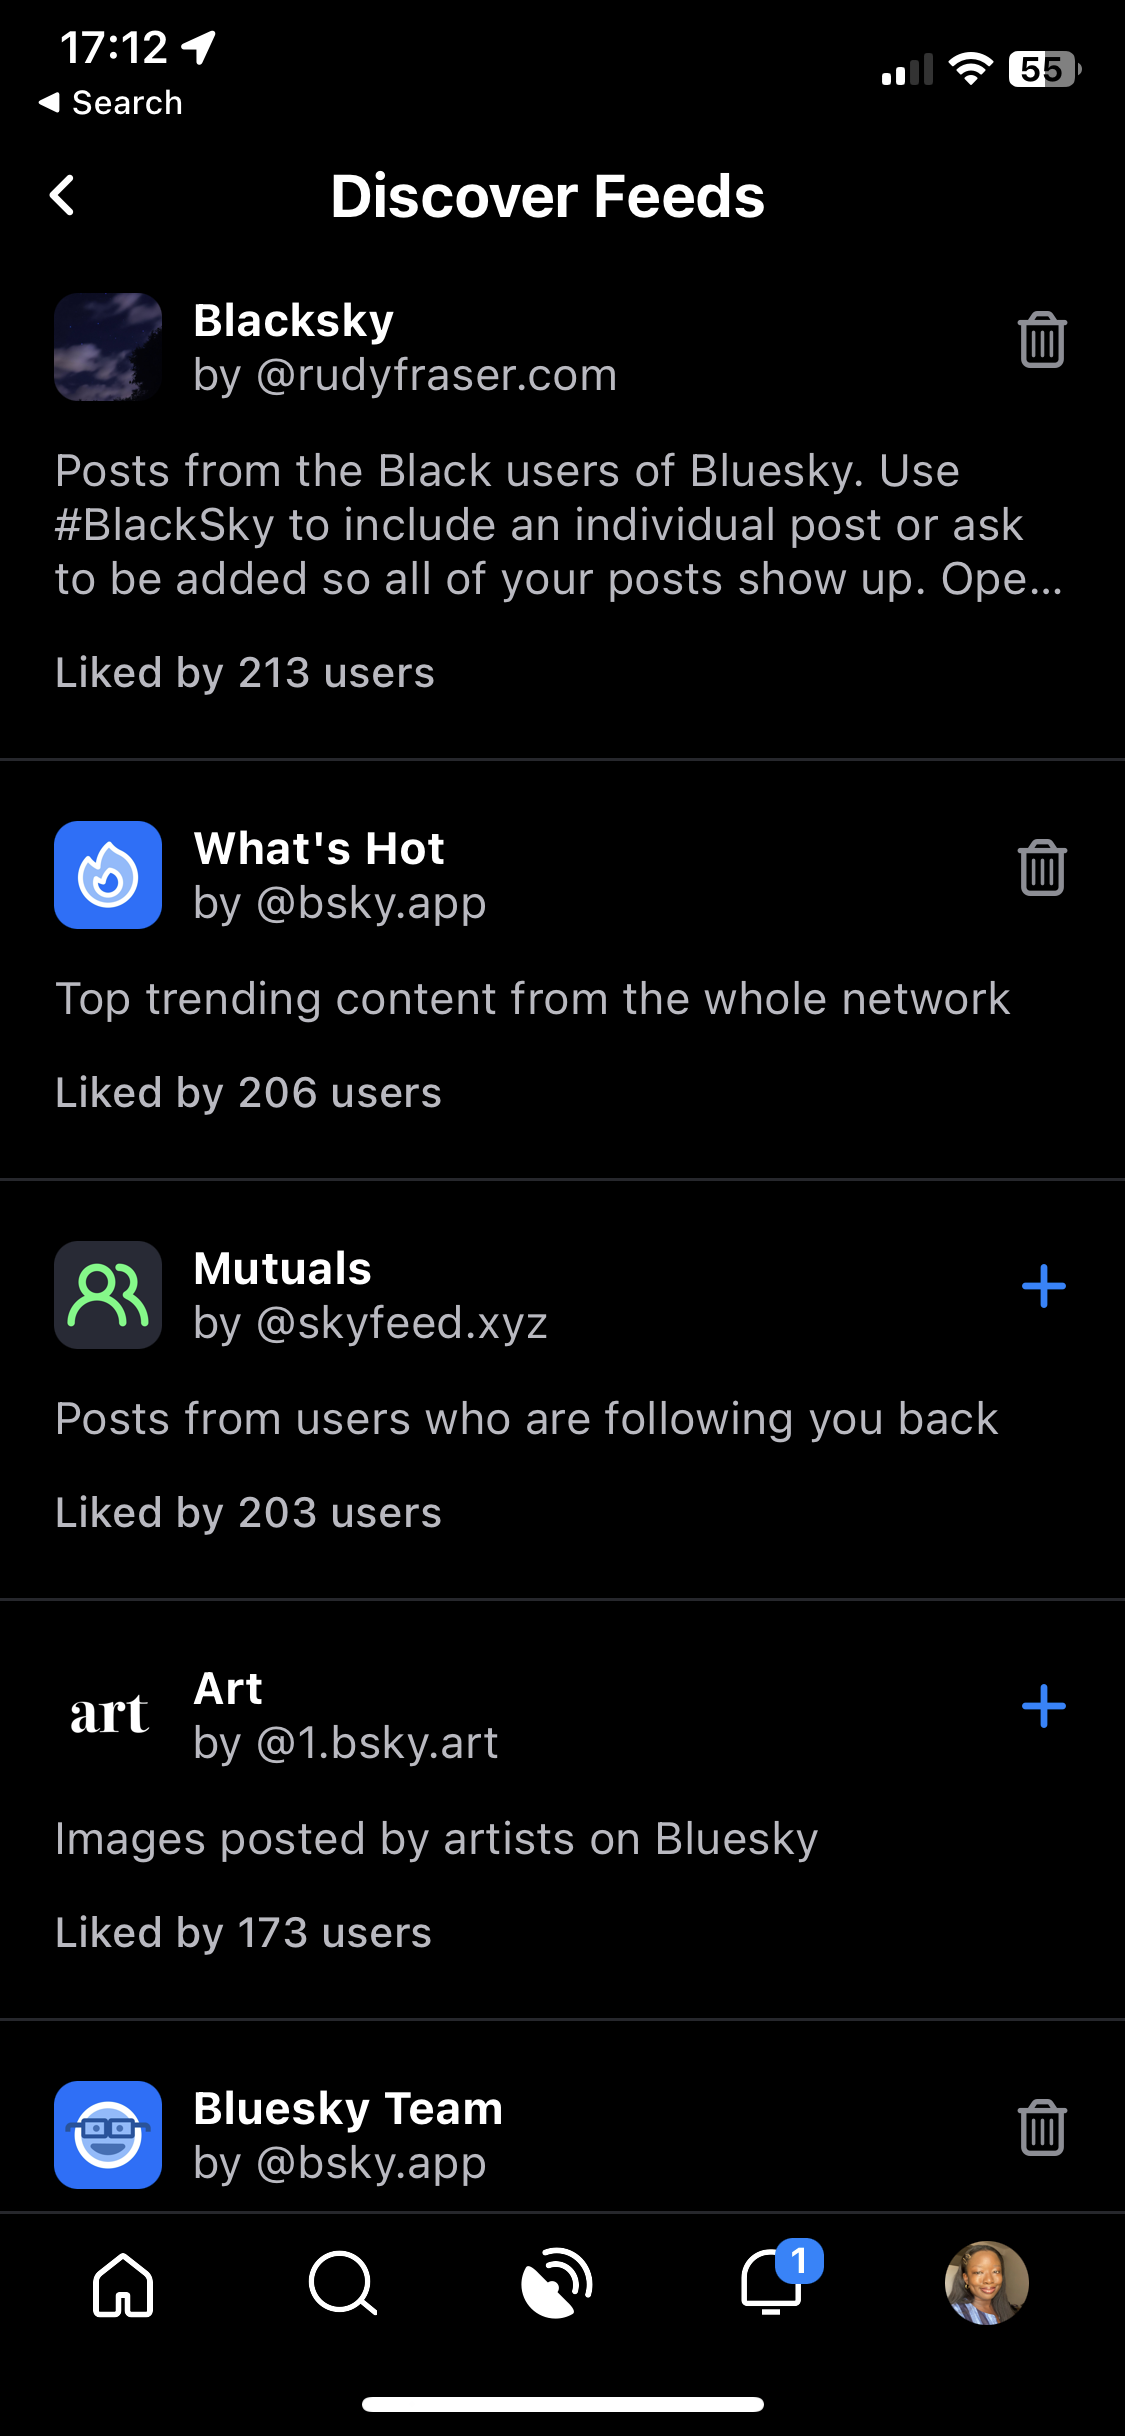1125x2436 pixels.
Task: Open the Feeds satellite tab
Action: tap(558, 2284)
